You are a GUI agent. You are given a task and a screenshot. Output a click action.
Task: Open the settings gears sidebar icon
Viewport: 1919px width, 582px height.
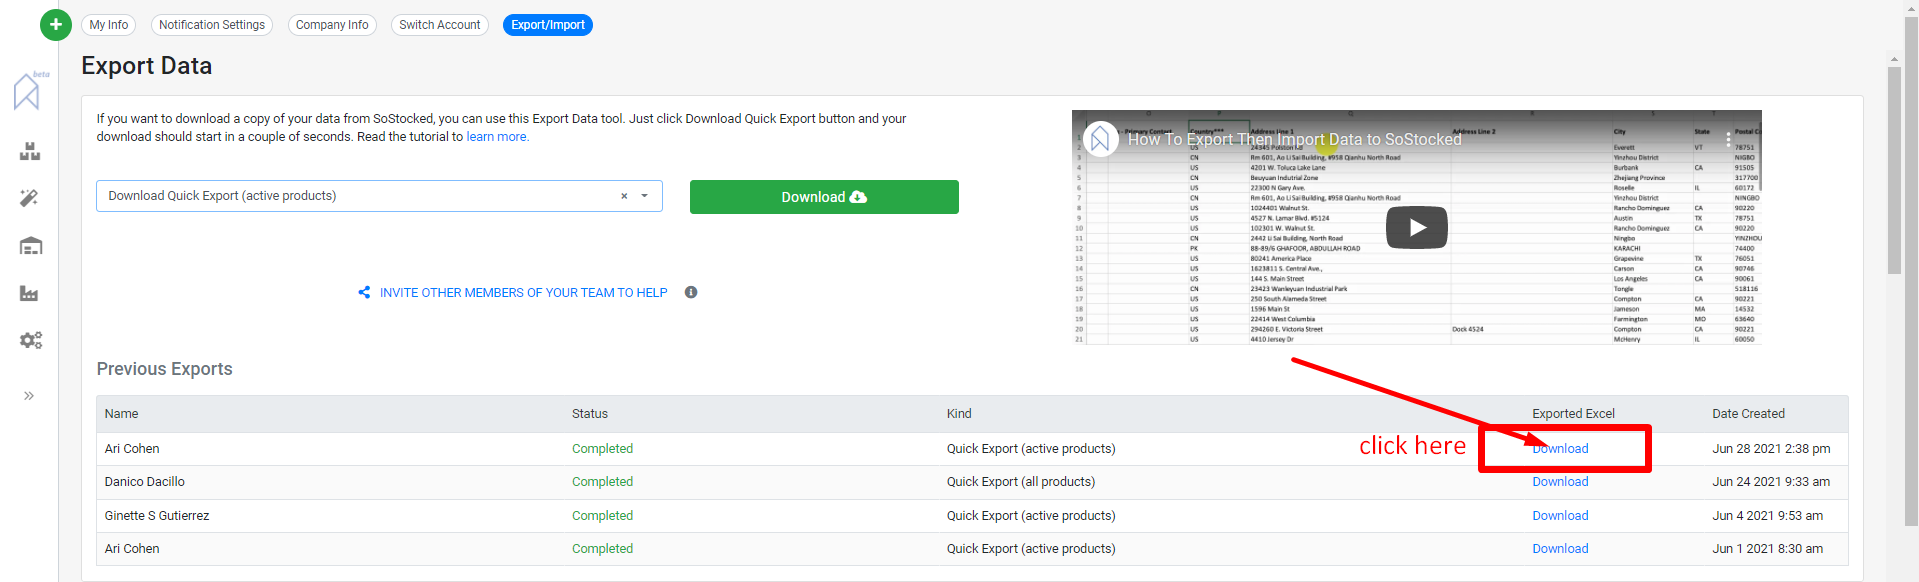(x=31, y=340)
